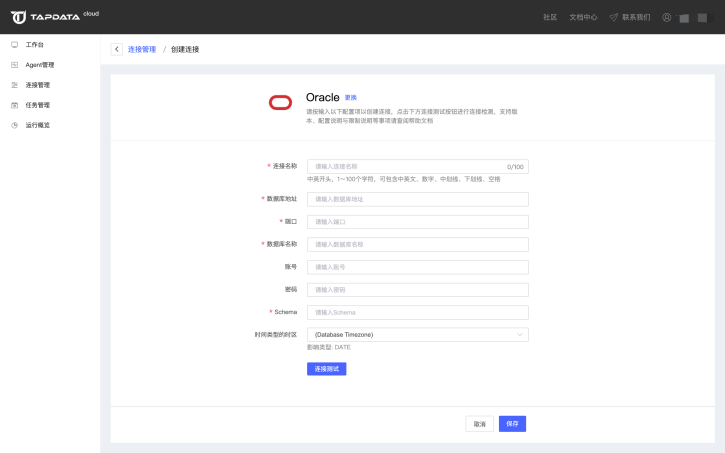725x453 pixels.
Task: Open Agent管理 menu item
Action: 40,65
